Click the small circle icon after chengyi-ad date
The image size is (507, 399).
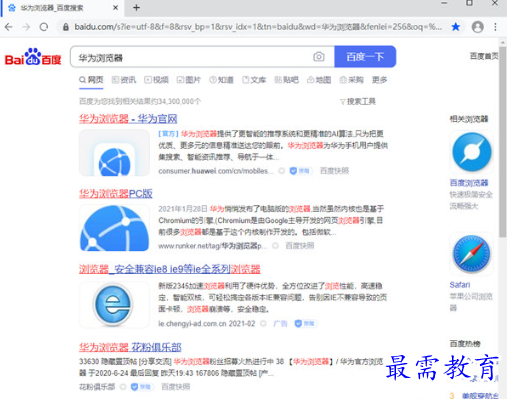point(263,323)
